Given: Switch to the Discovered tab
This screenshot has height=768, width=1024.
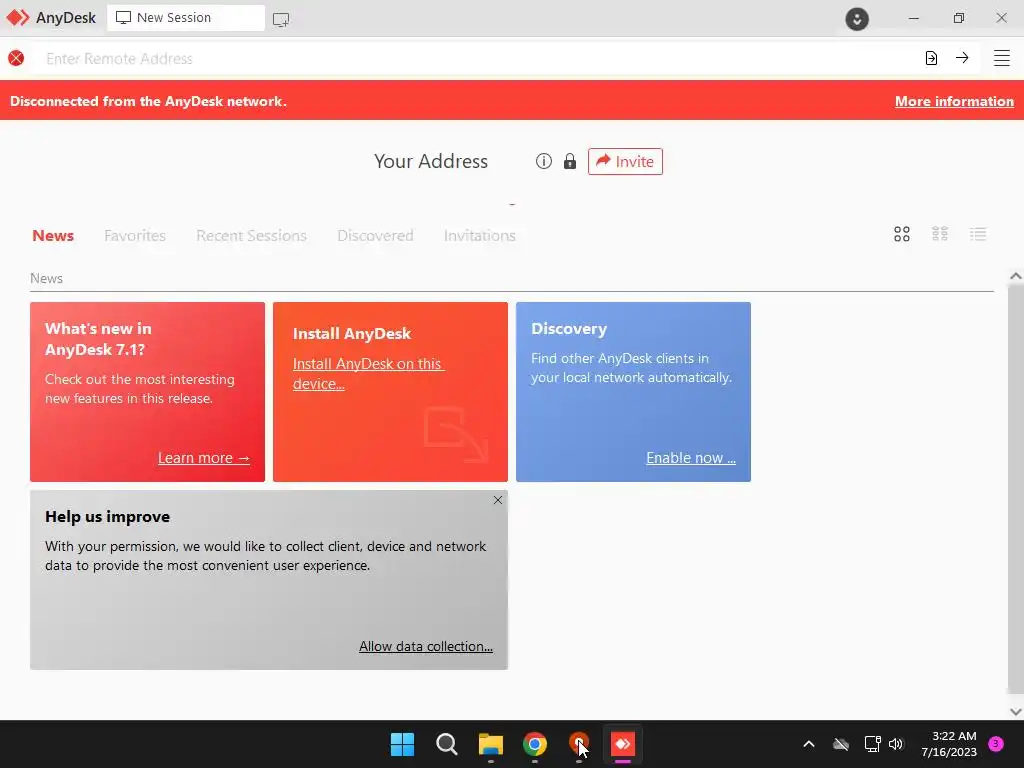Looking at the screenshot, I should (x=375, y=235).
